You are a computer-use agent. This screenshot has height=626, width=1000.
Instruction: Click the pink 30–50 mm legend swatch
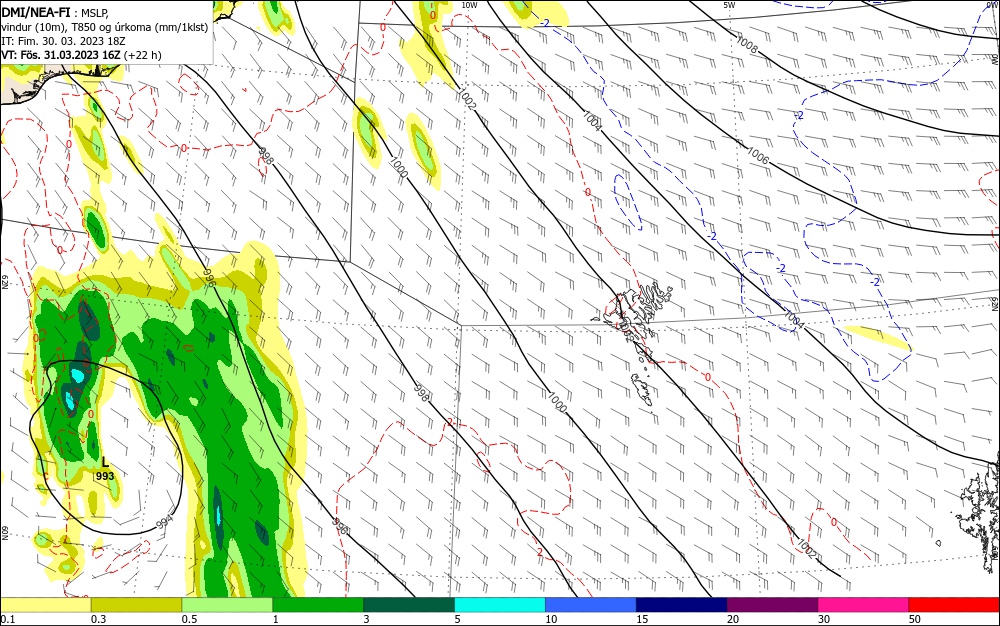click(864, 605)
